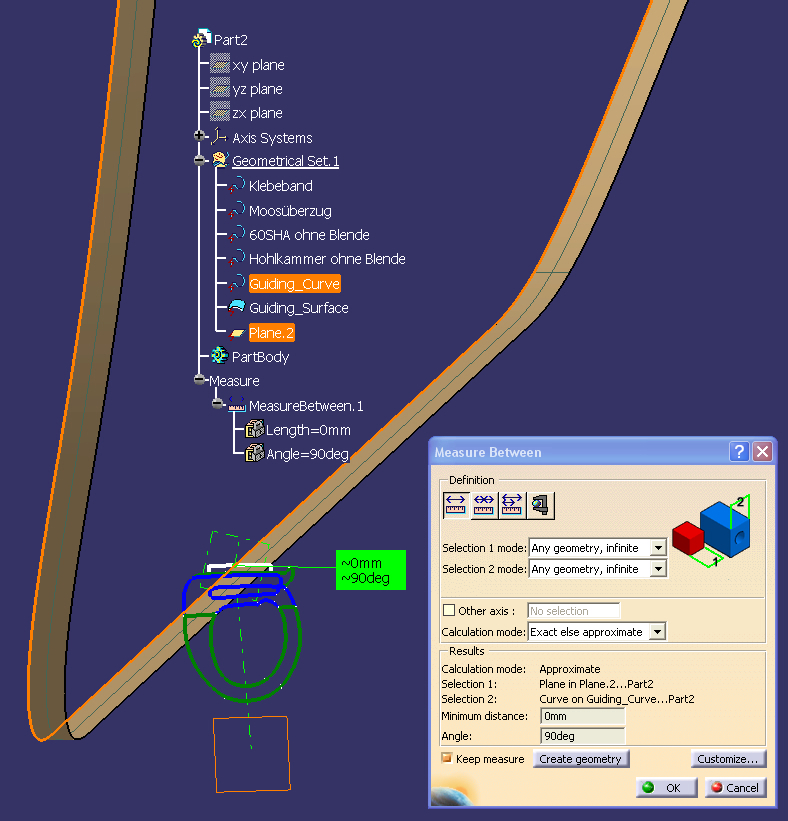The width and height of the screenshot is (788, 821).
Task: Click the Guiding_Curve icon in tree
Action: [237, 283]
